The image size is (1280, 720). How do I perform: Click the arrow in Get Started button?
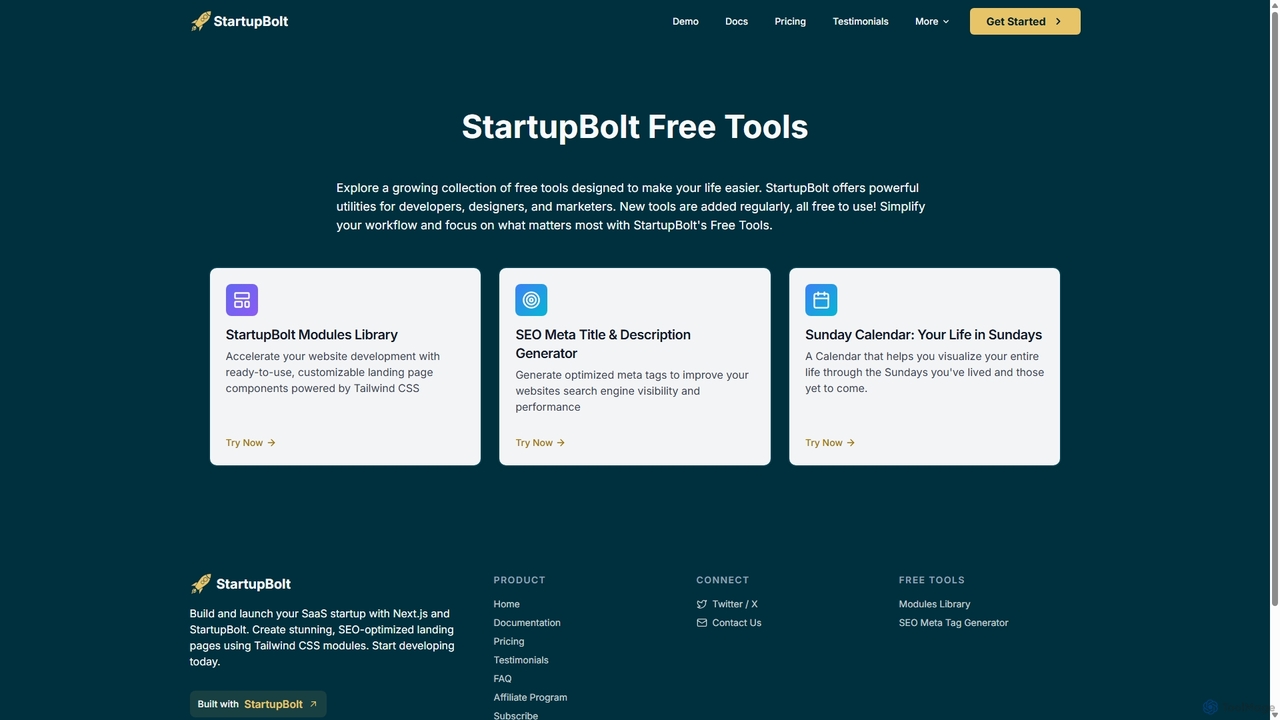click(x=1058, y=21)
